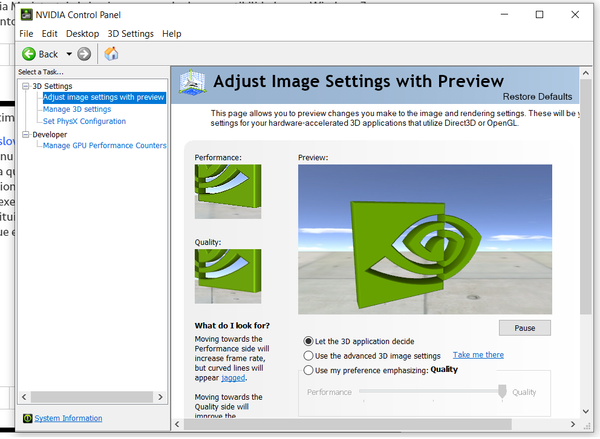
Task: Collapse the 3D Settings tree node
Action: coord(26,86)
